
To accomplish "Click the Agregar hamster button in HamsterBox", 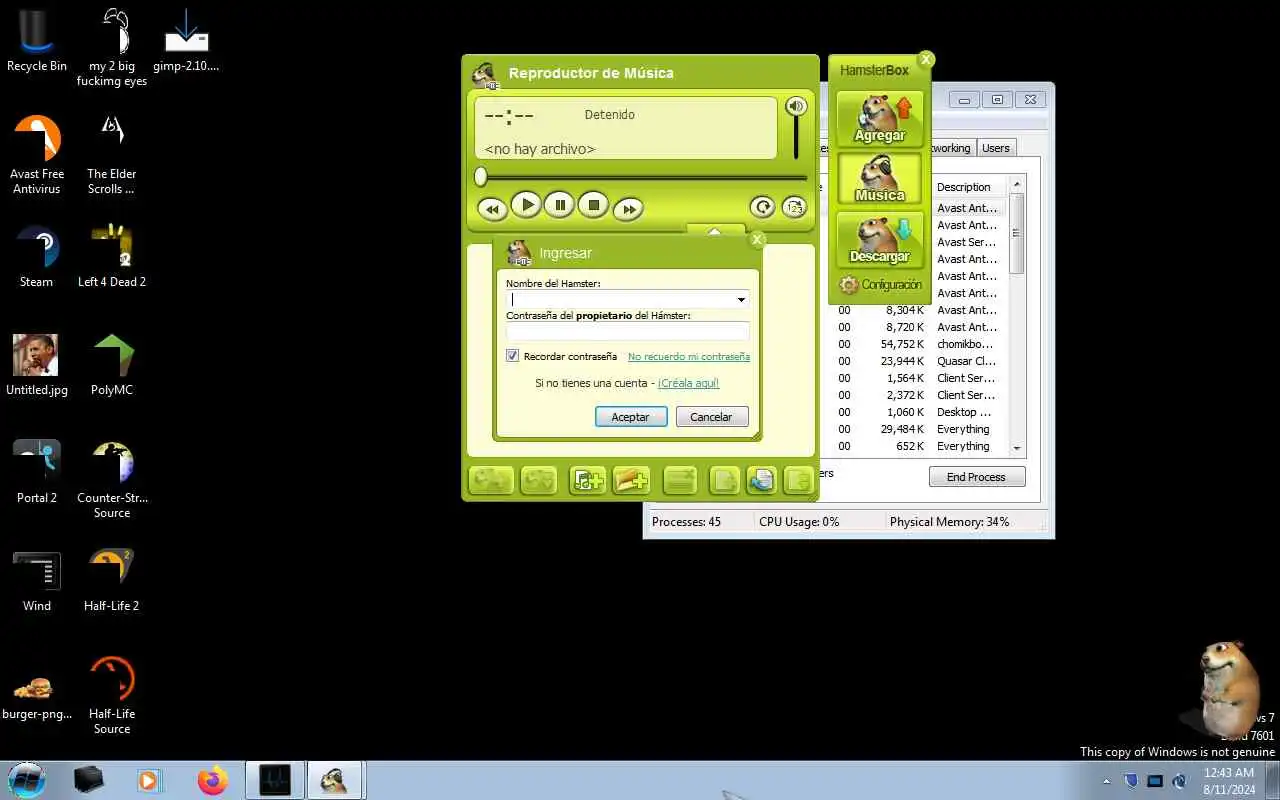I will 880,118.
